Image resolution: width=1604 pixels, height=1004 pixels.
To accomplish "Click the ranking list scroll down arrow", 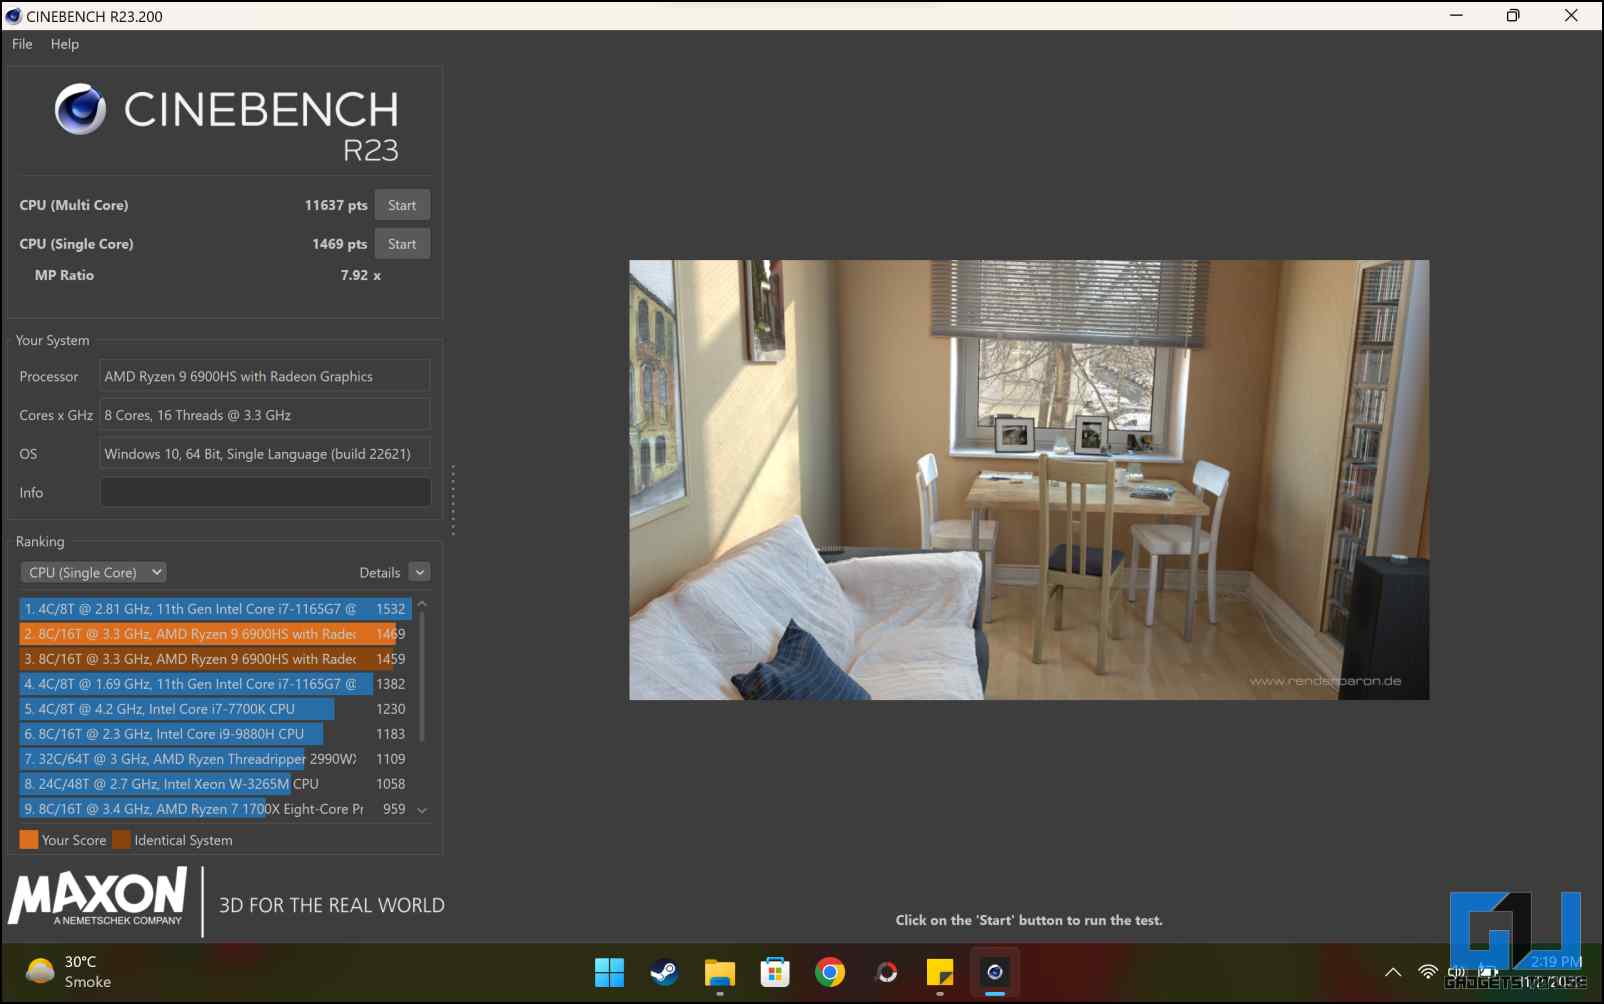I will (x=422, y=810).
